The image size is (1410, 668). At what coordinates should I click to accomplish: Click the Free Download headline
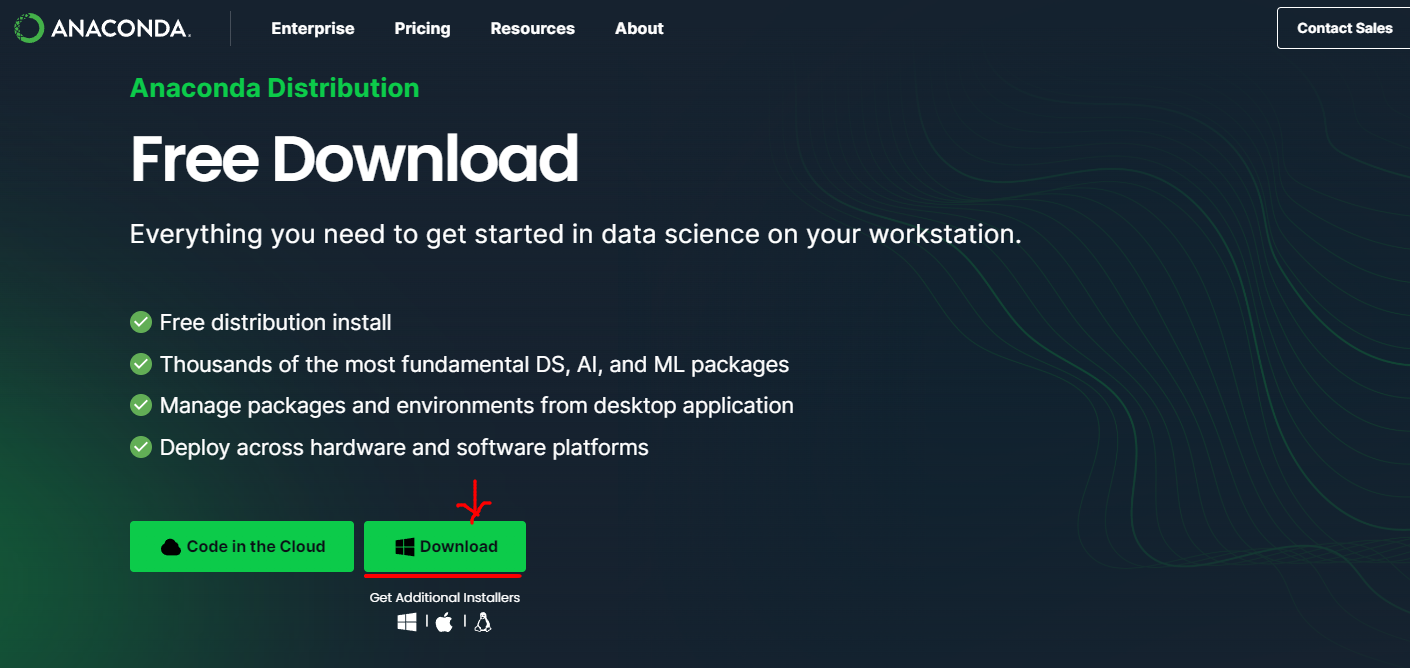tap(354, 158)
